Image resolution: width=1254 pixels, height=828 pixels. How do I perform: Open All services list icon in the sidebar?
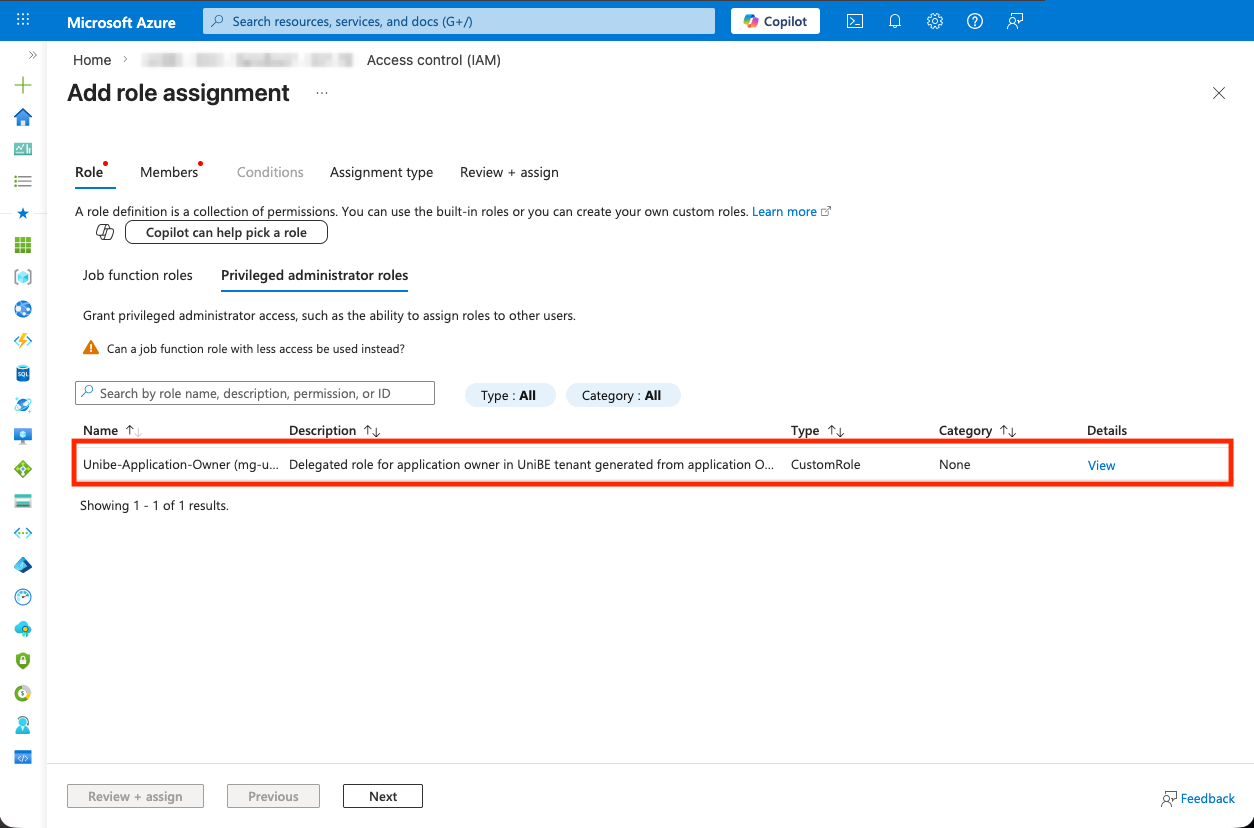[23, 181]
